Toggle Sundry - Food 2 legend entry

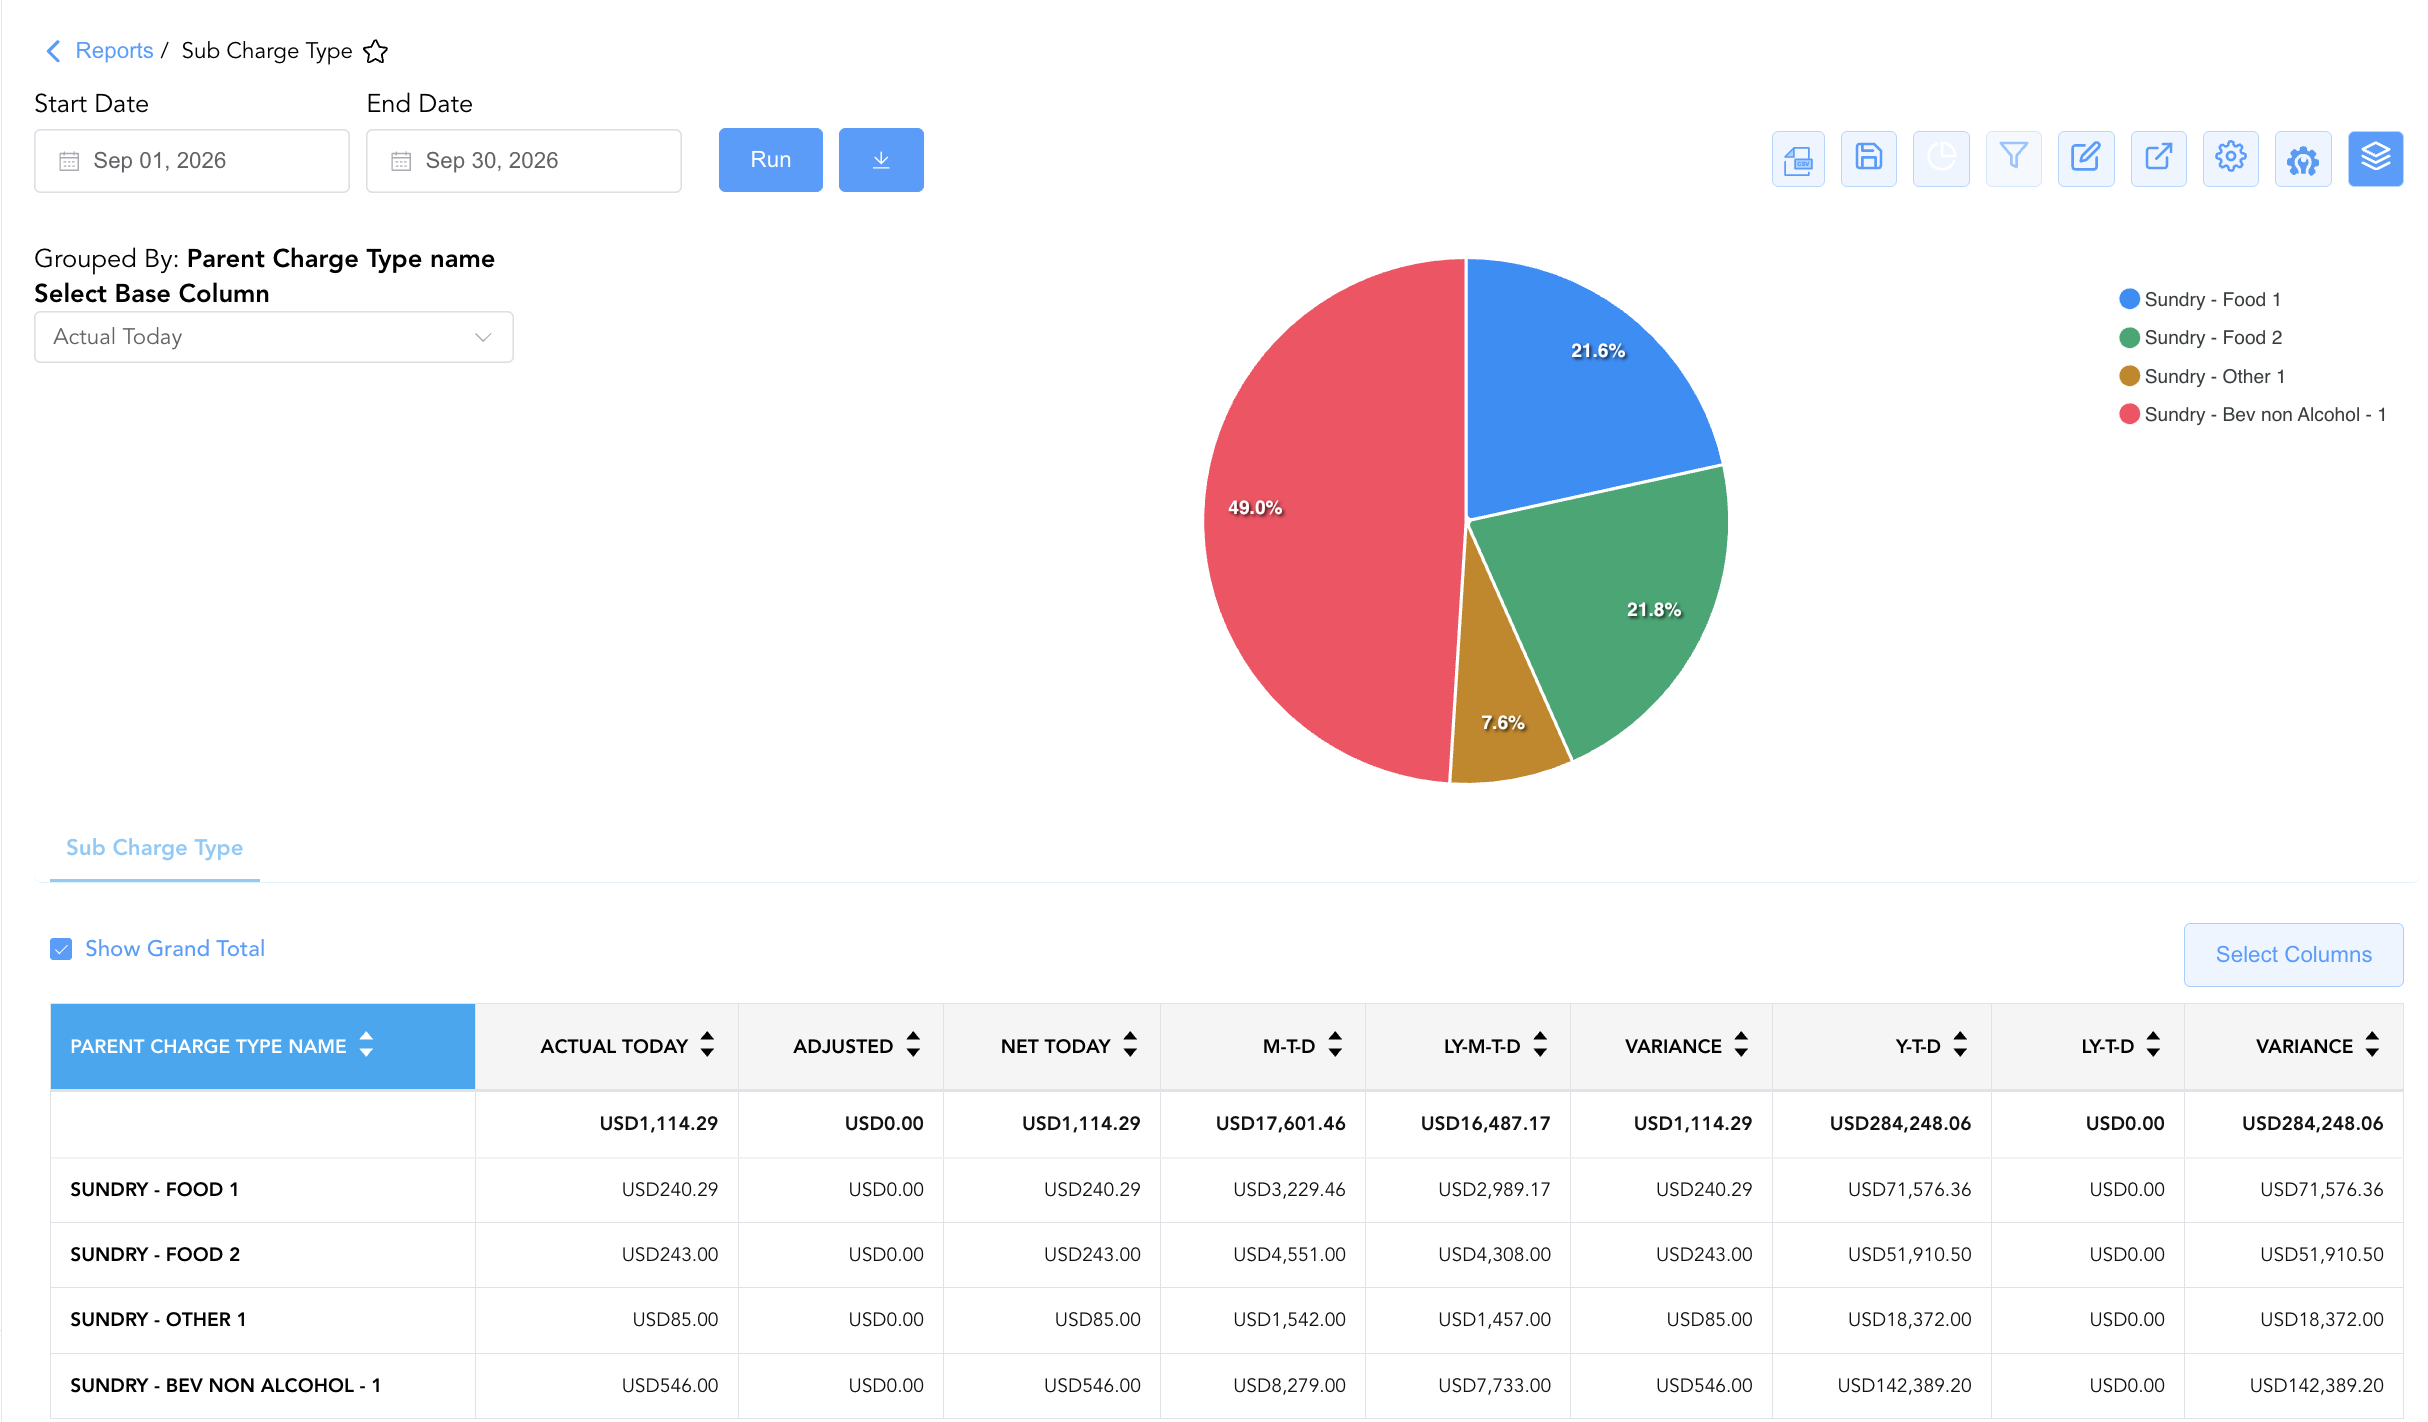[x=2200, y=337]
